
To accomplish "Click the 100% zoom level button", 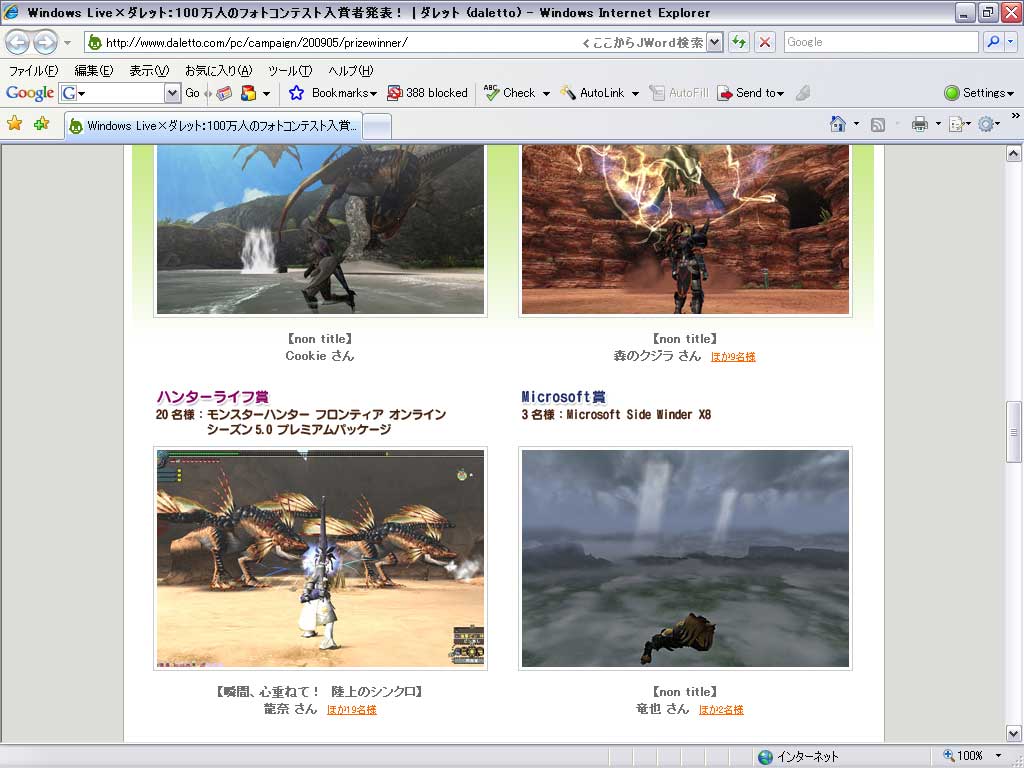I will (x=963, y=756).
